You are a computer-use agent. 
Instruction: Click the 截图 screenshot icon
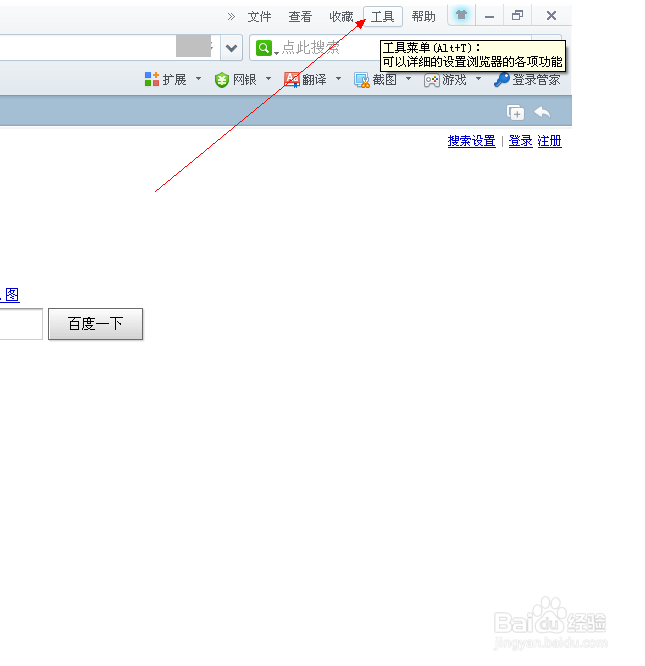362,80
